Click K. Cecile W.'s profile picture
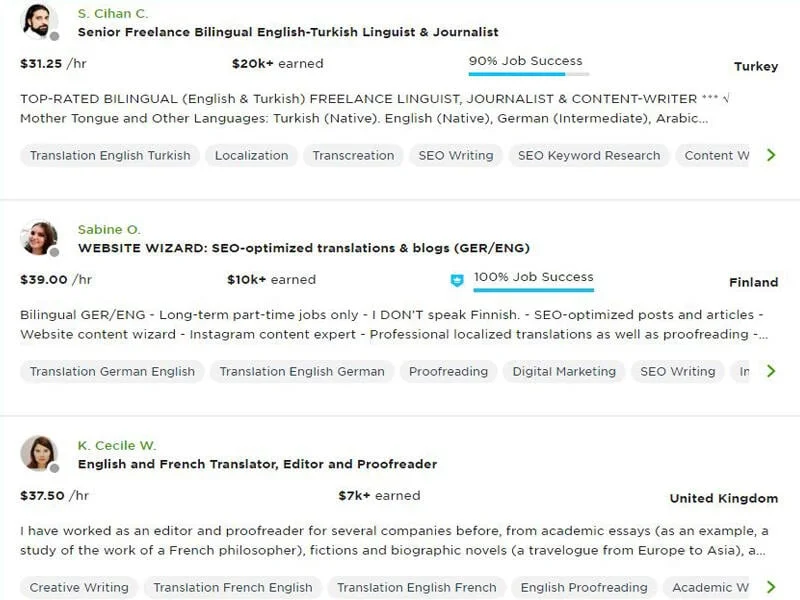 click(38, 453)
